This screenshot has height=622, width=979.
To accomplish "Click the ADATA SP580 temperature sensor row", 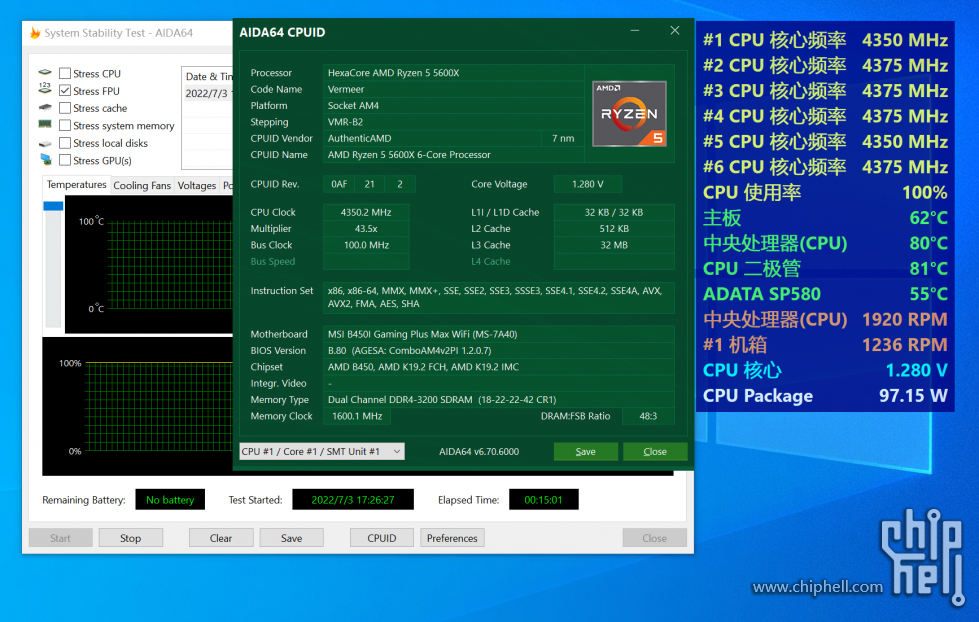I will [x=825, y=294].
